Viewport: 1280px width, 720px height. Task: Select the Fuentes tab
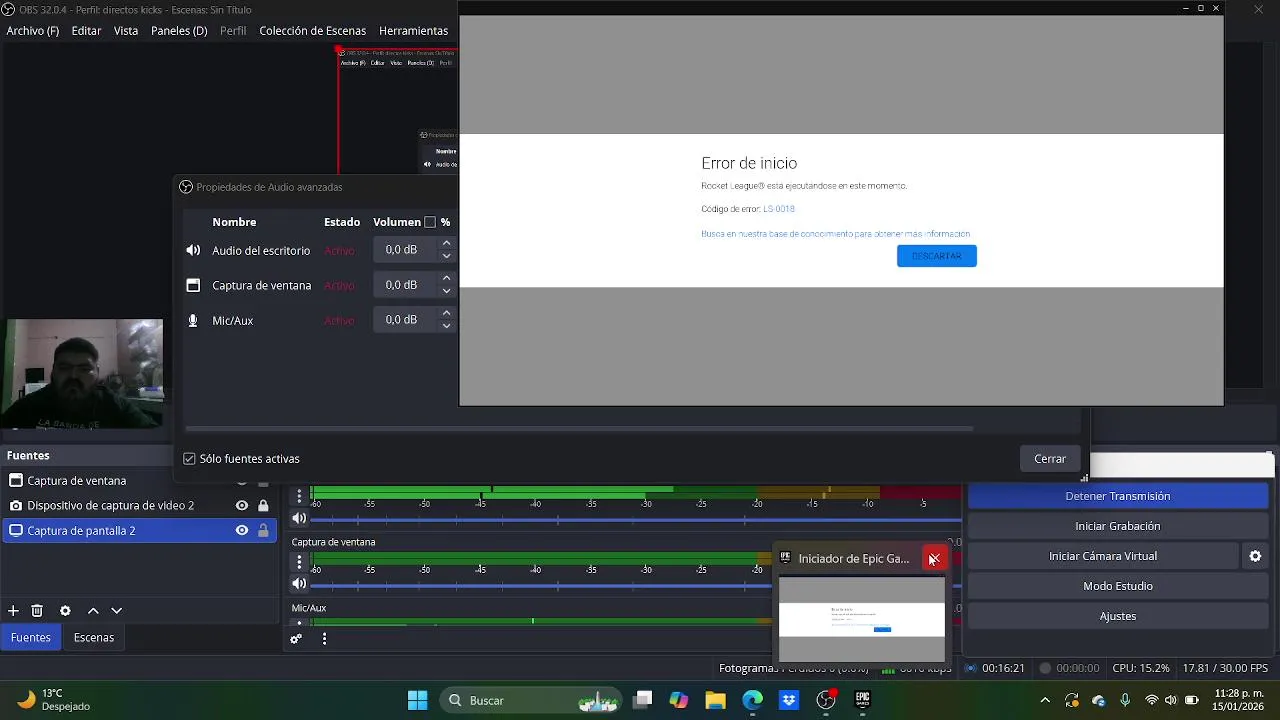[x=31, y=637]
